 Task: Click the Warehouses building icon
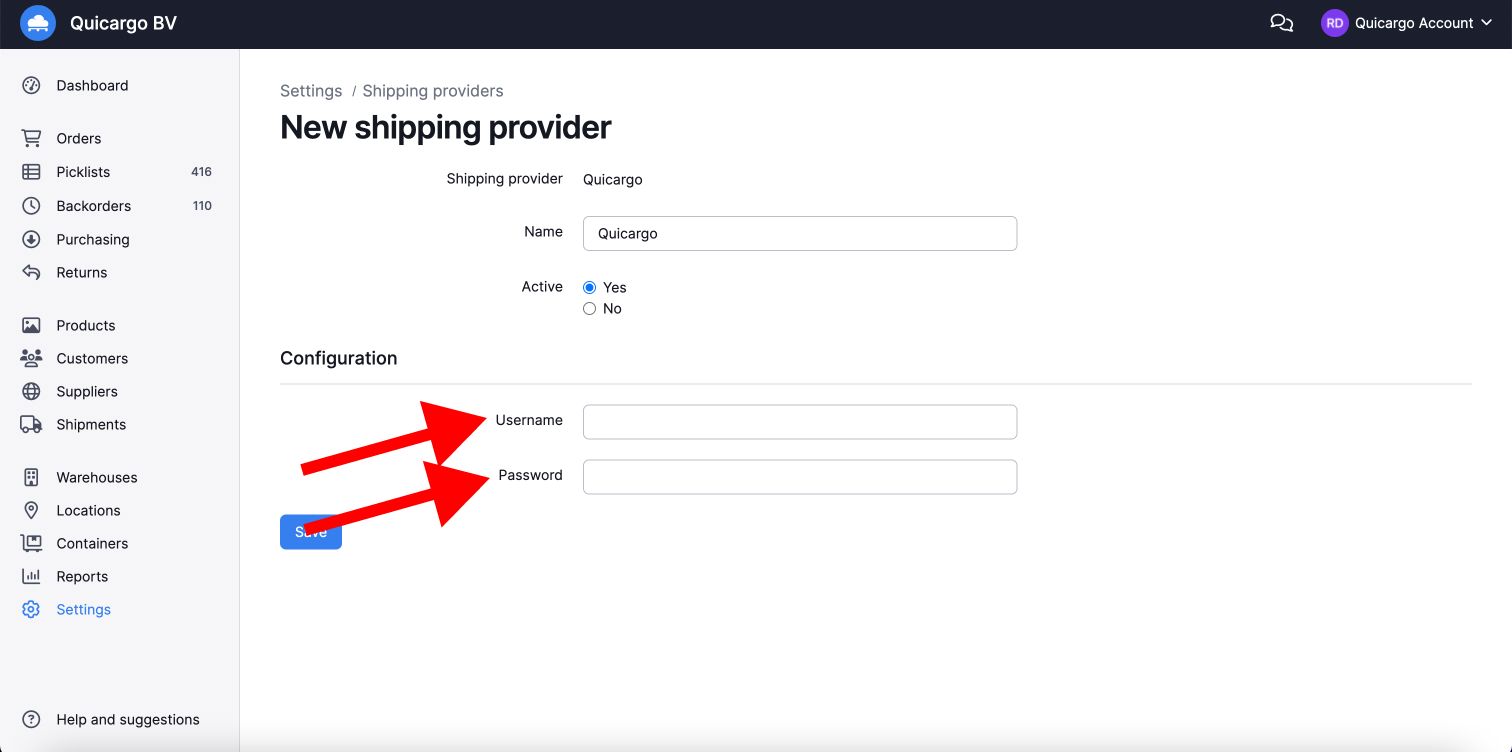[31, 477]
